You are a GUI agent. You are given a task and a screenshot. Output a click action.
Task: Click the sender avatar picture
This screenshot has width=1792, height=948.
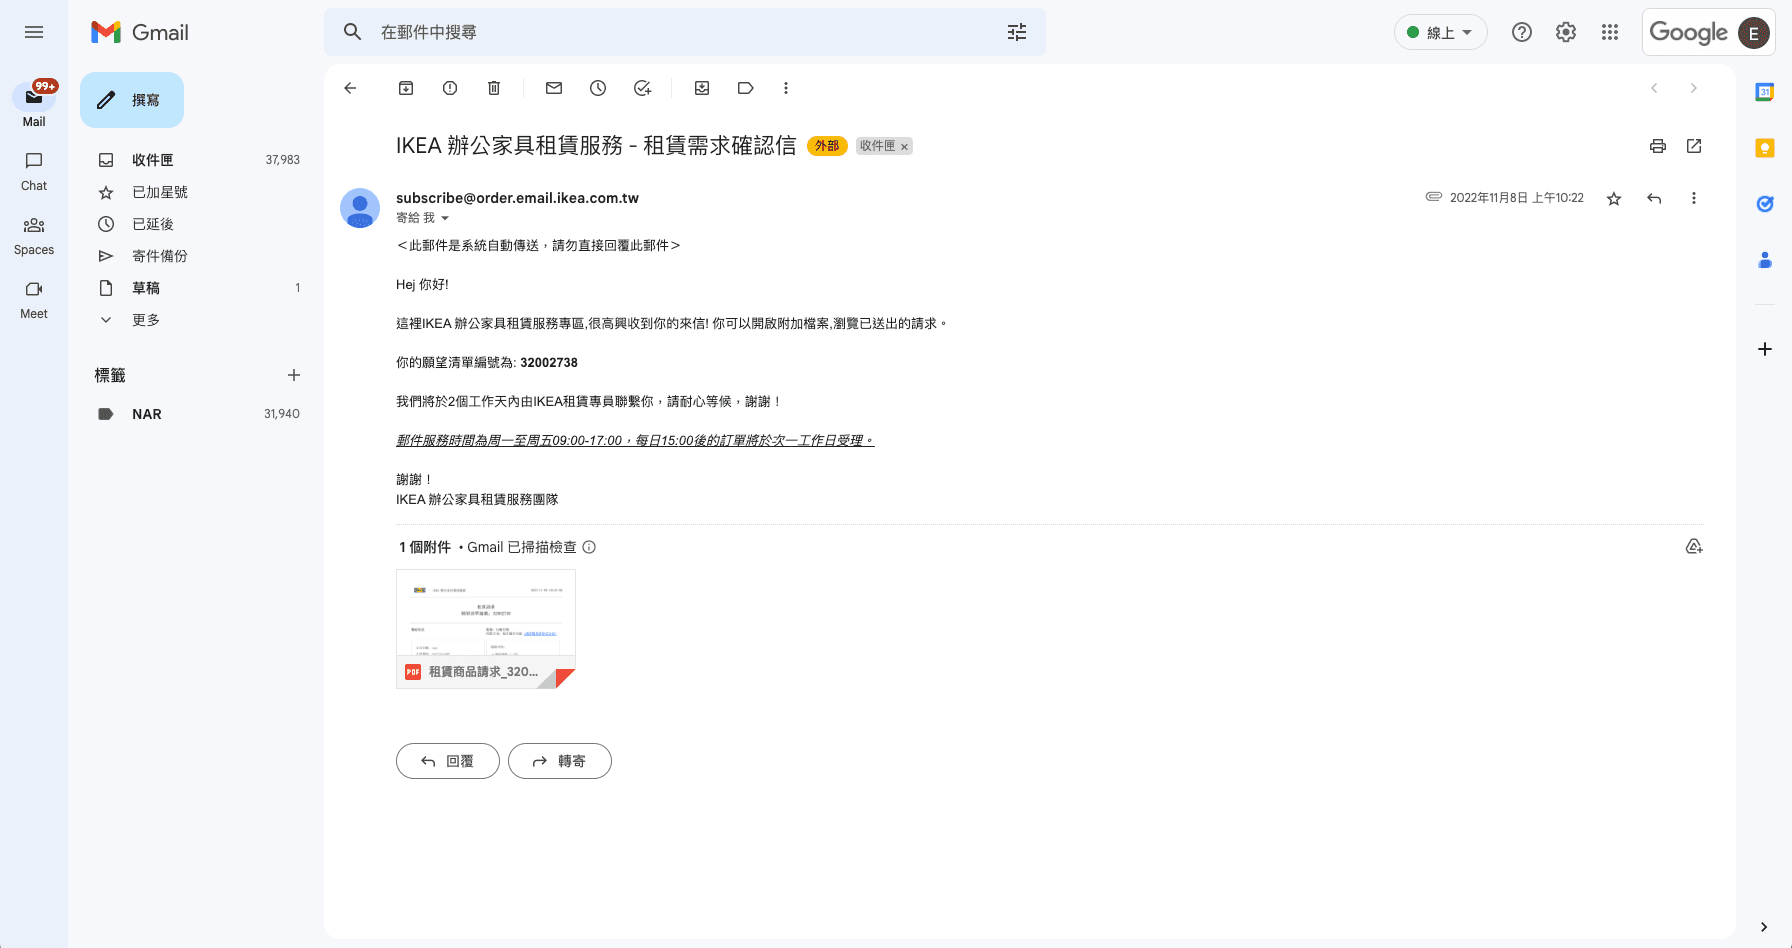coord(360,208)
